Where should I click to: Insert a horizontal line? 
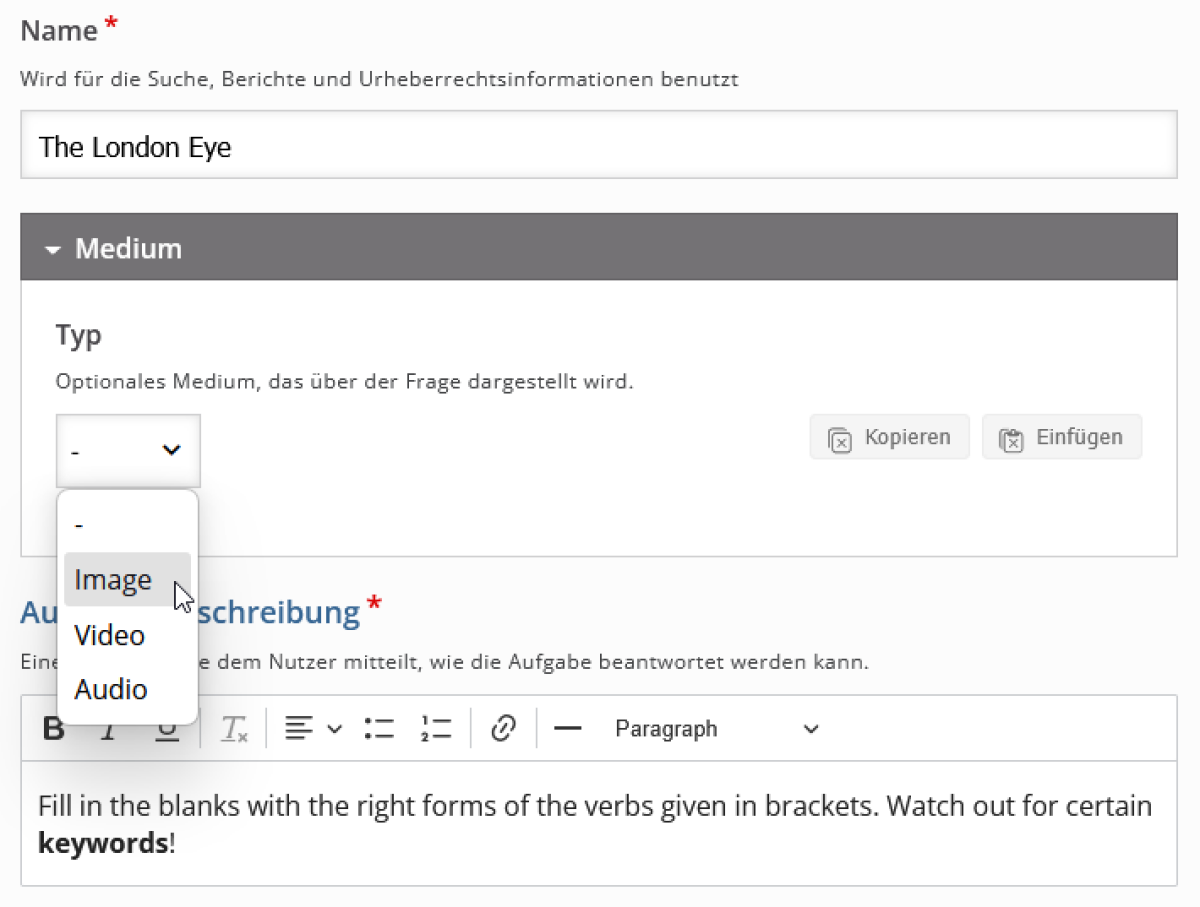point(567,729)
